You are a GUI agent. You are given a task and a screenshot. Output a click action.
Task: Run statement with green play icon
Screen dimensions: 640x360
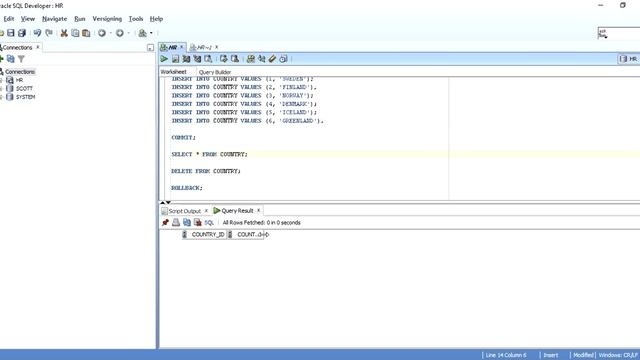coord(164,59)
